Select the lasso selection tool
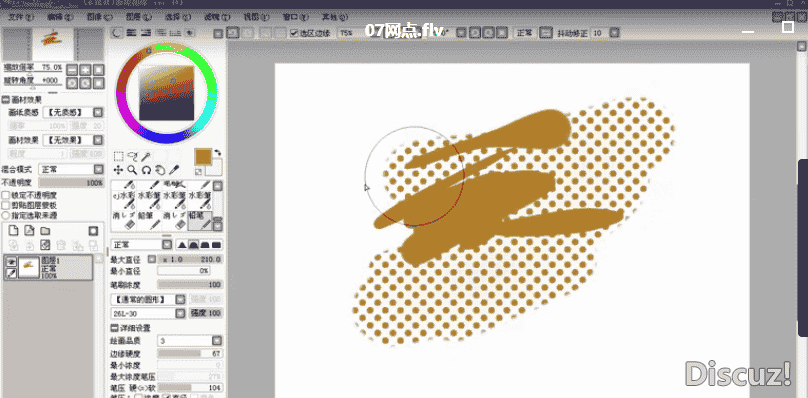 click(132, 156)
